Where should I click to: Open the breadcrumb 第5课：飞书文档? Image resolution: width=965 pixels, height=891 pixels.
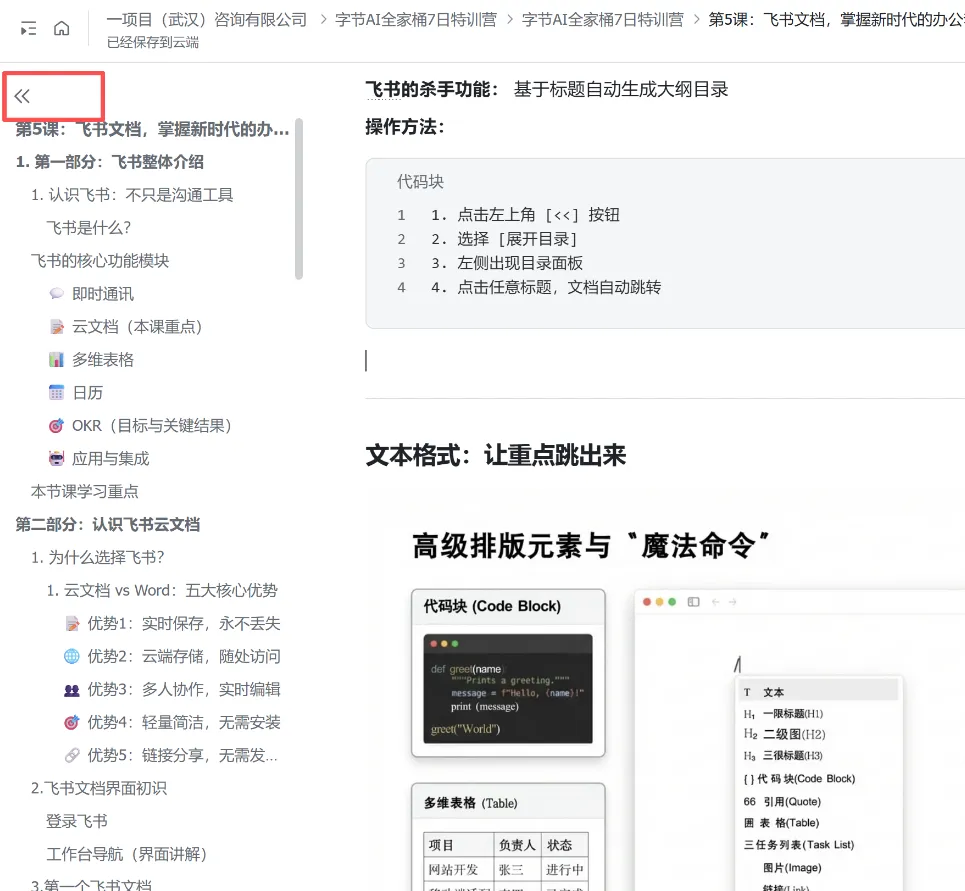(x=836, y=20)
